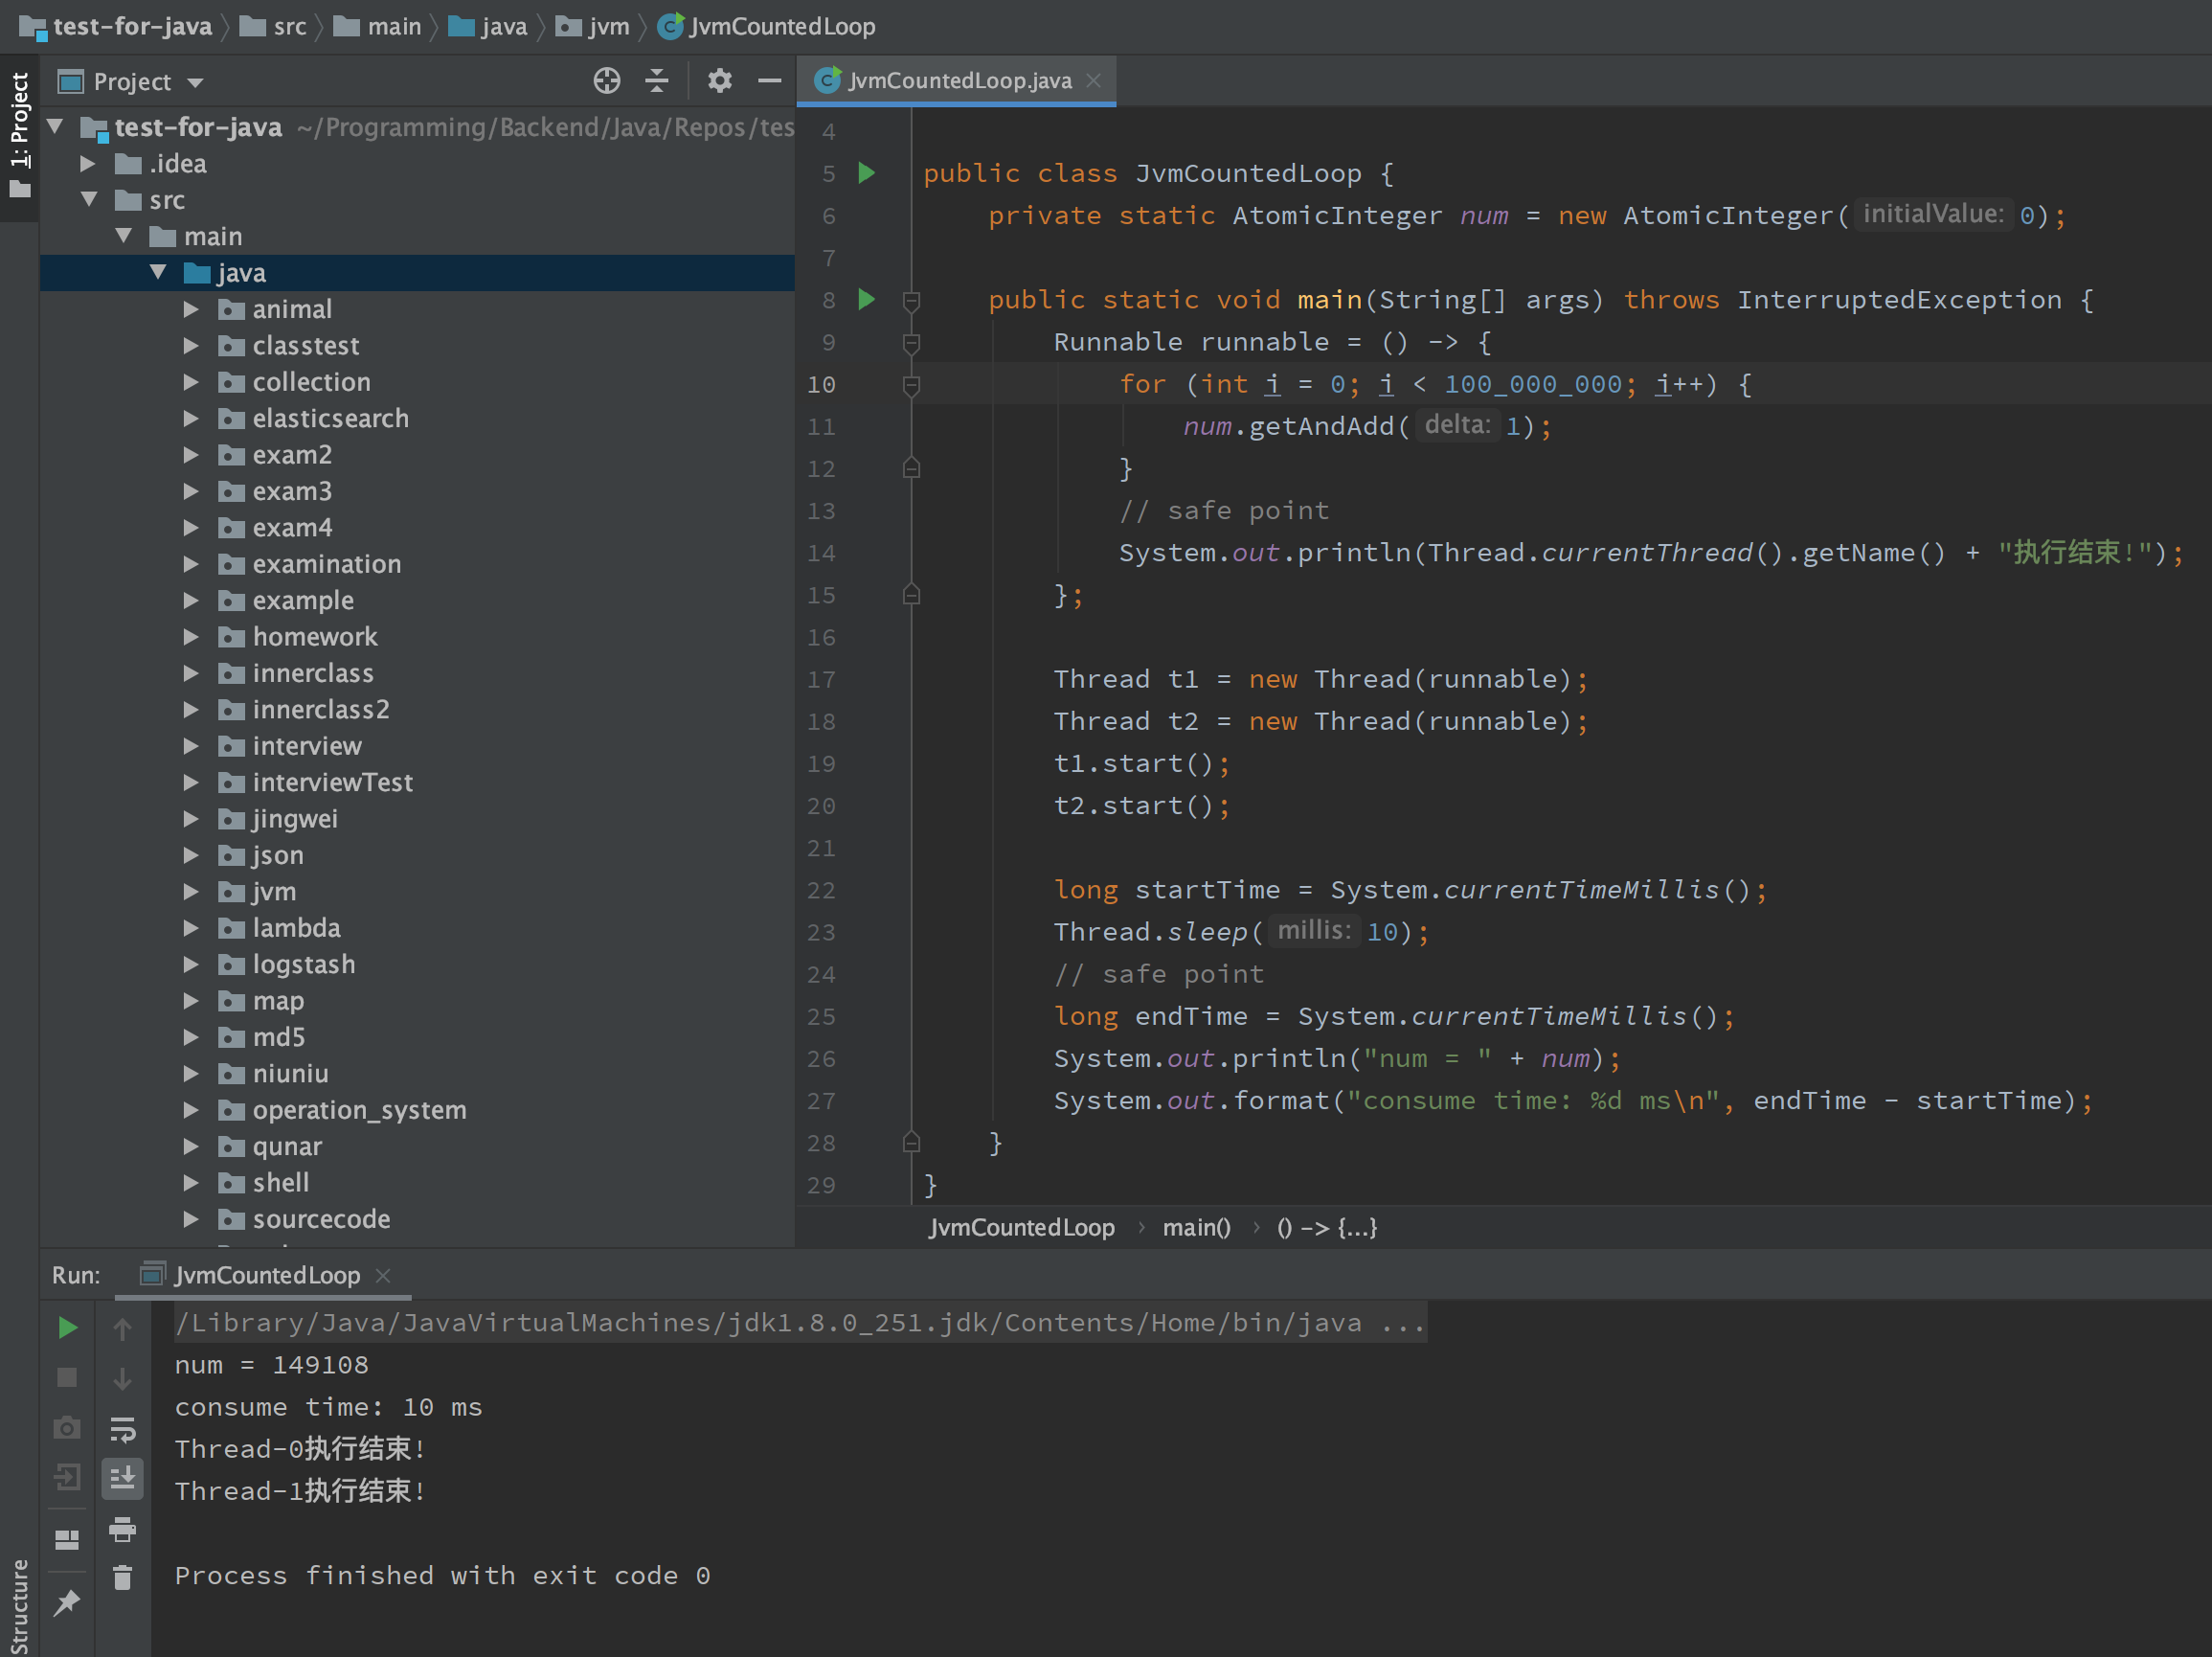Click the Run button to execute program
This screenshot has width=2212, height=1657.
click(66, 1325)
